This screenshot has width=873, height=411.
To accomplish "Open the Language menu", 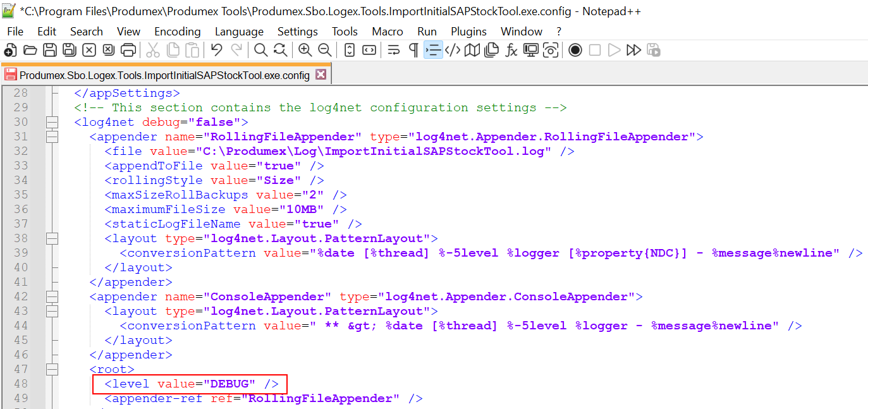I will 239,31.
